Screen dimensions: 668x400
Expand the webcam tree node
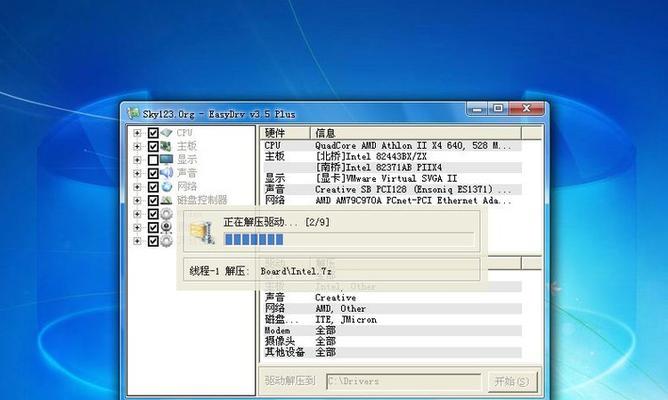(137, 227)
